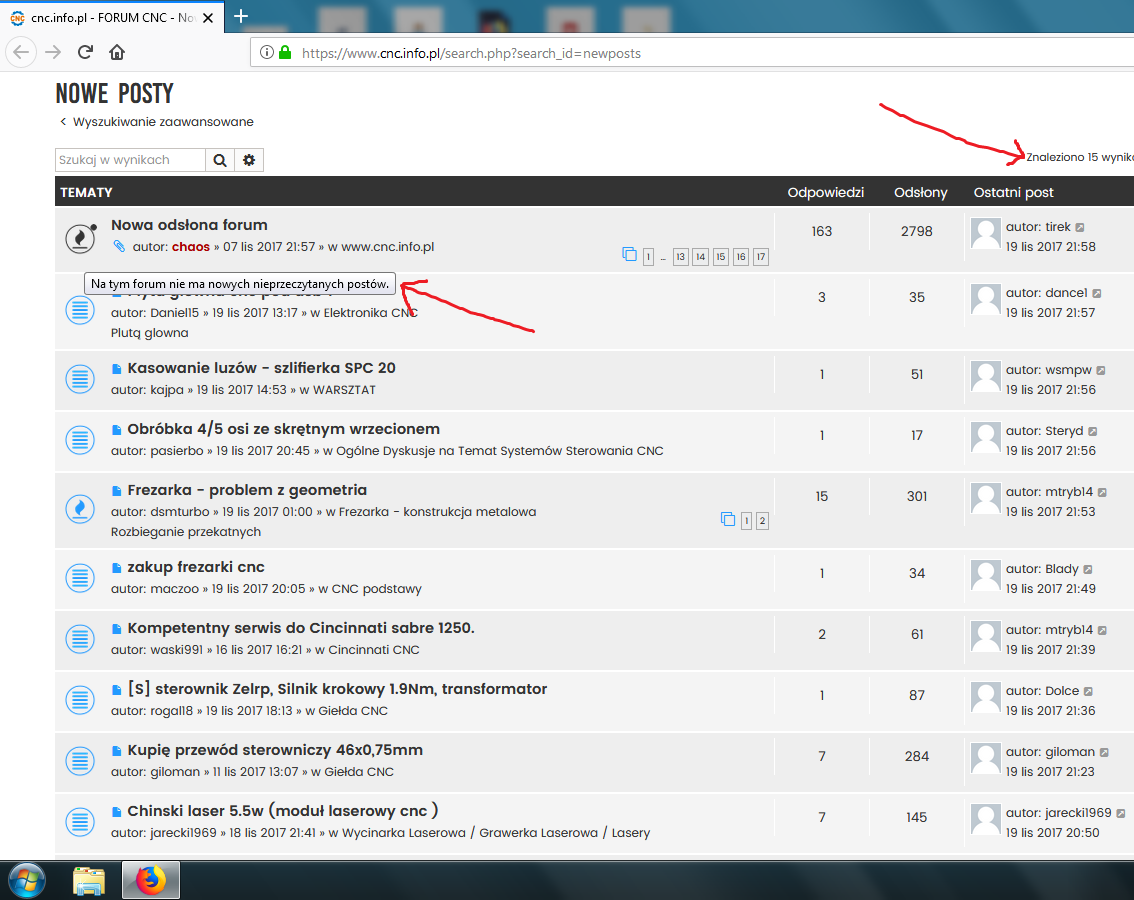Open advanced search gear icon
1134x900 pixels.
point(249,160)
